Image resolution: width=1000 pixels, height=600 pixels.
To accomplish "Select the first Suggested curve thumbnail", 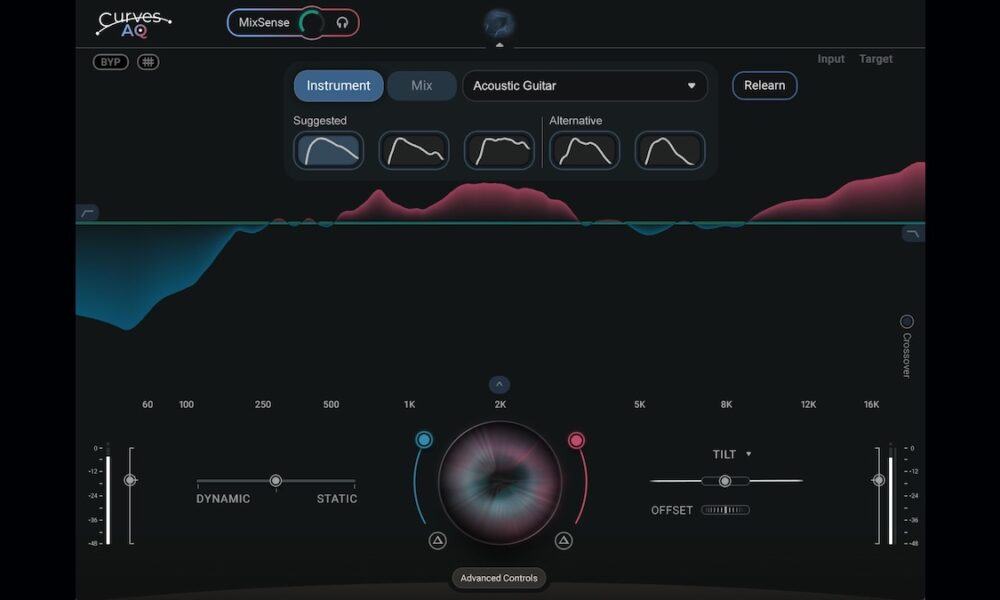I will (x=328, y=150).
